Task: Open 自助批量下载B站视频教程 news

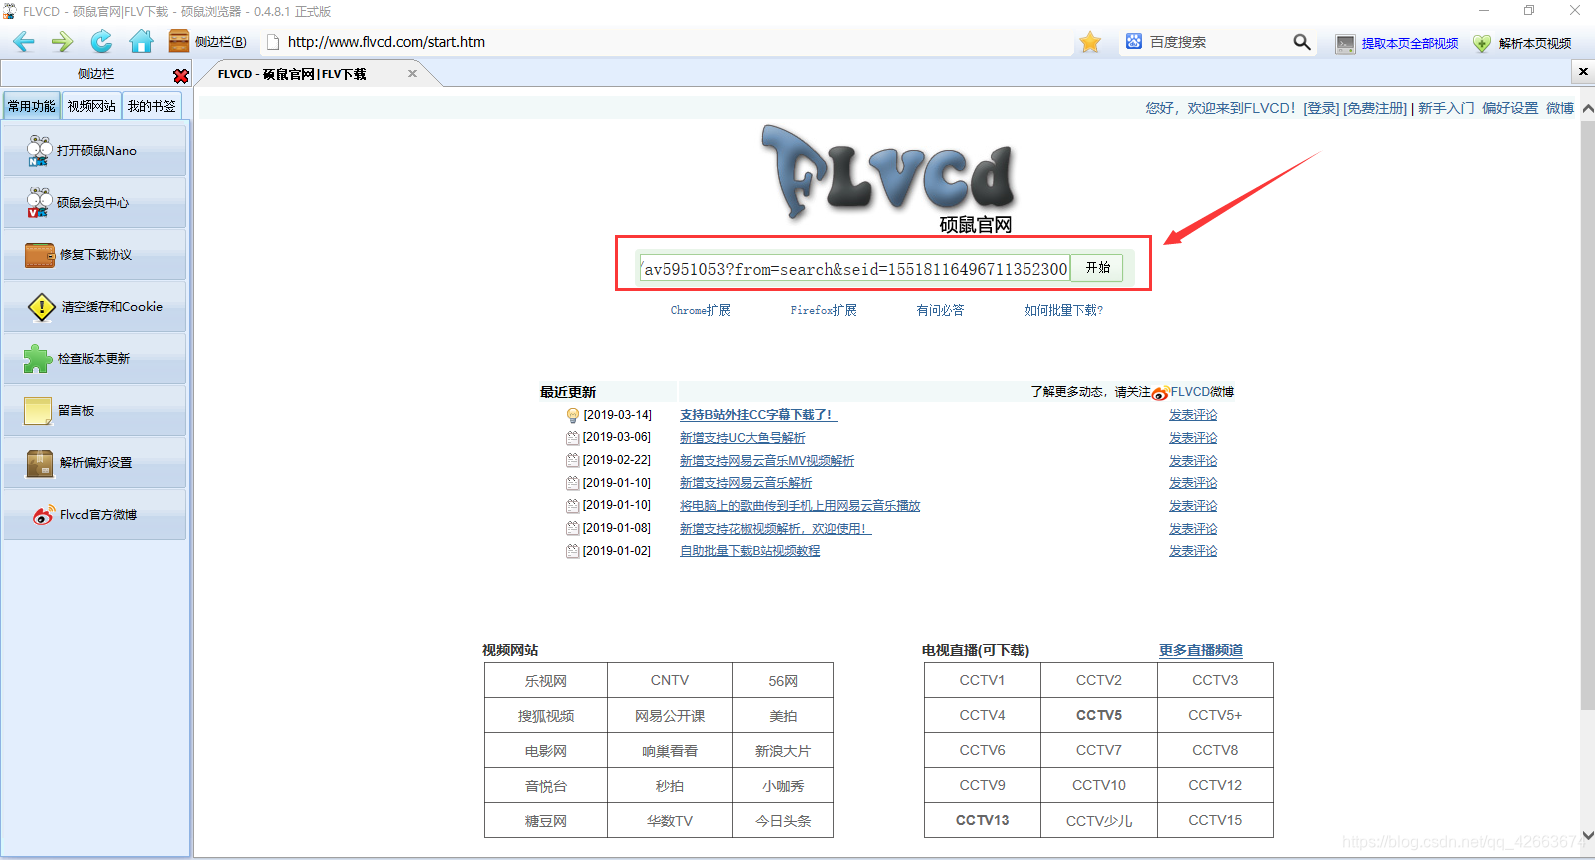Action: coord(750,551)
